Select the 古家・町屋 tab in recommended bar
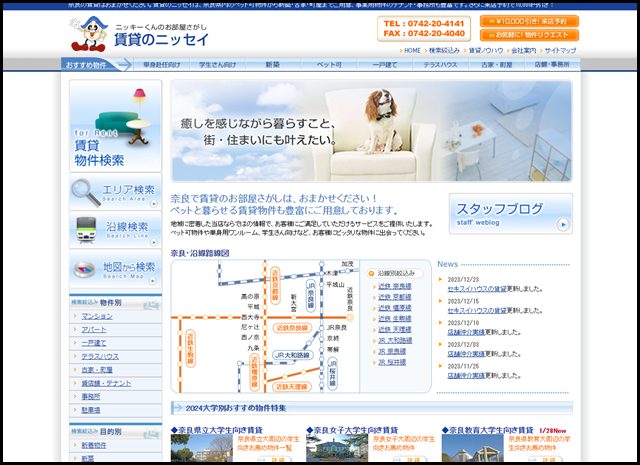 pos(496,65)
